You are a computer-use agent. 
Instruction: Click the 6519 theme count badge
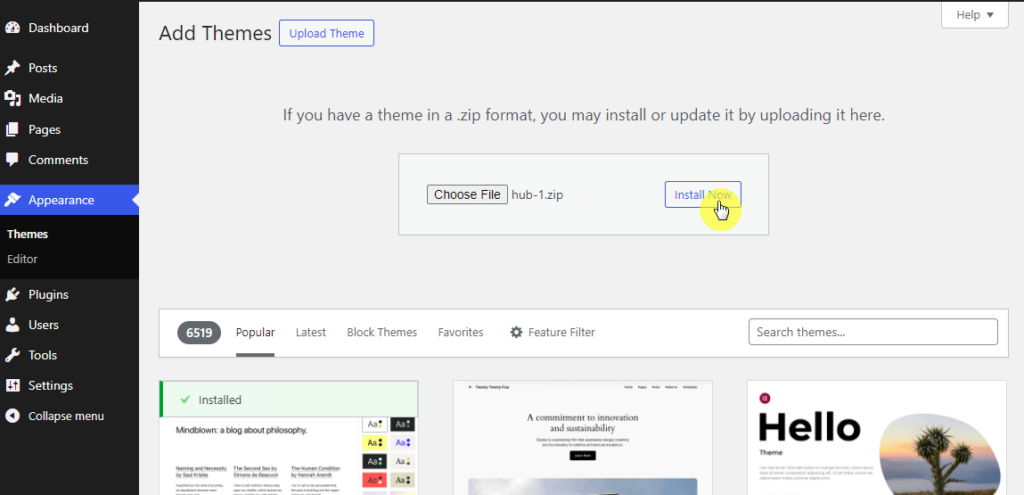point(199,332)
